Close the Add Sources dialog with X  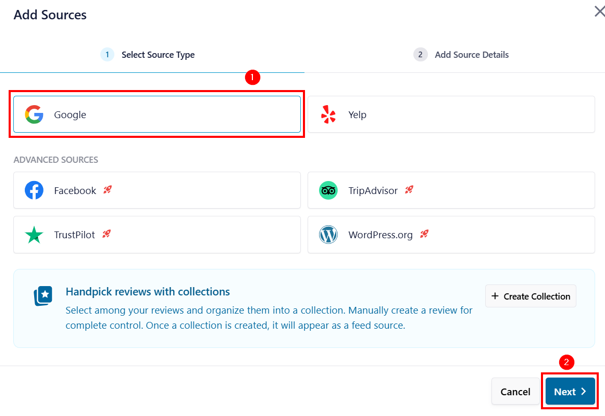pos(599,12)
